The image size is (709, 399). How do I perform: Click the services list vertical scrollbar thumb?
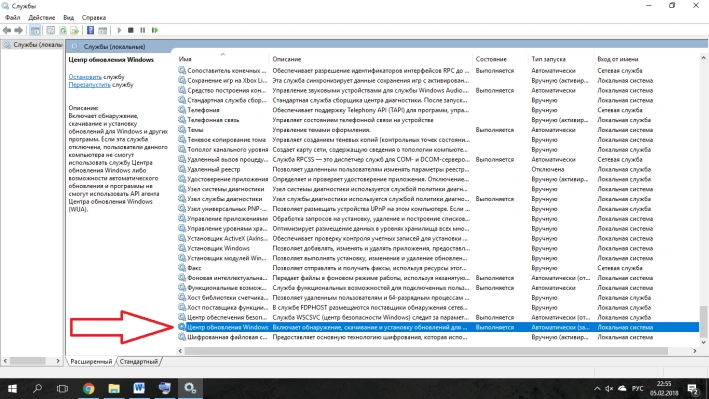[703, 321]
